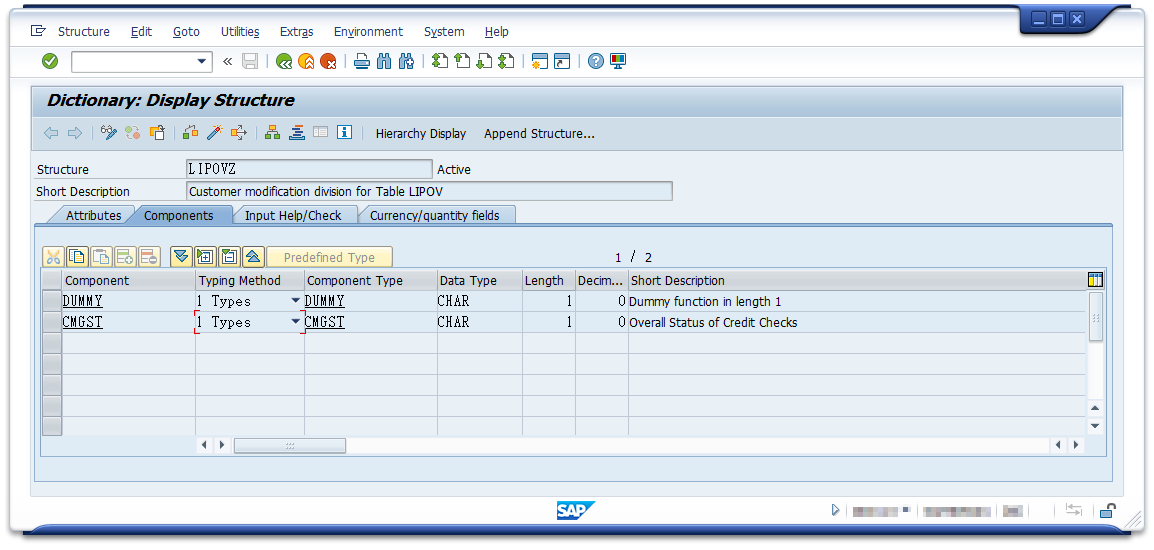Open the Utilities menu
This screenshot has width=1154, height=550.
tap(240, 32)
